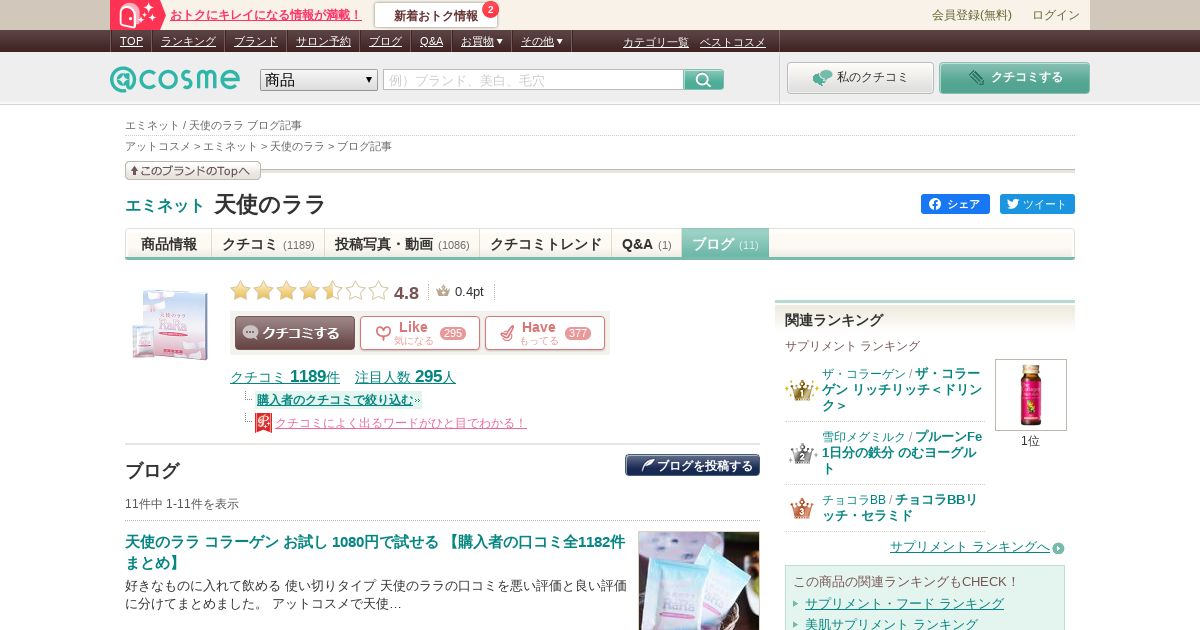Click the Twitter ツイート button
The width and height of the screenshot is (1200, 630).
[1037, 204]
